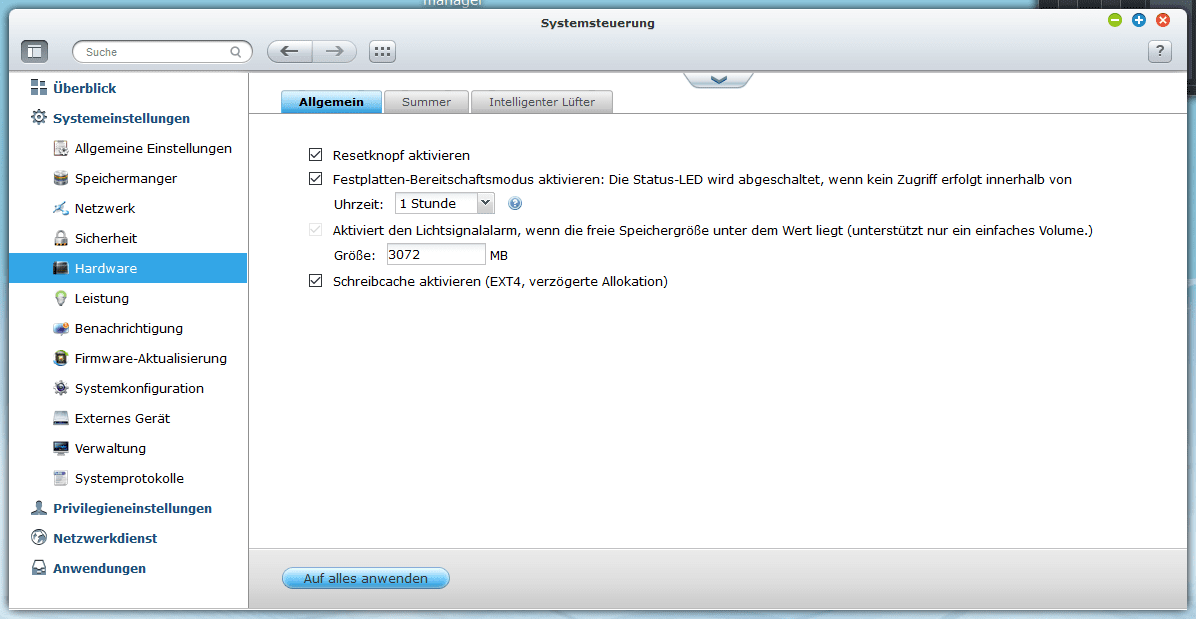1196x619 pixels.
Task: Open Firmware-Aktualisierung entry
Action: point(151,358)
